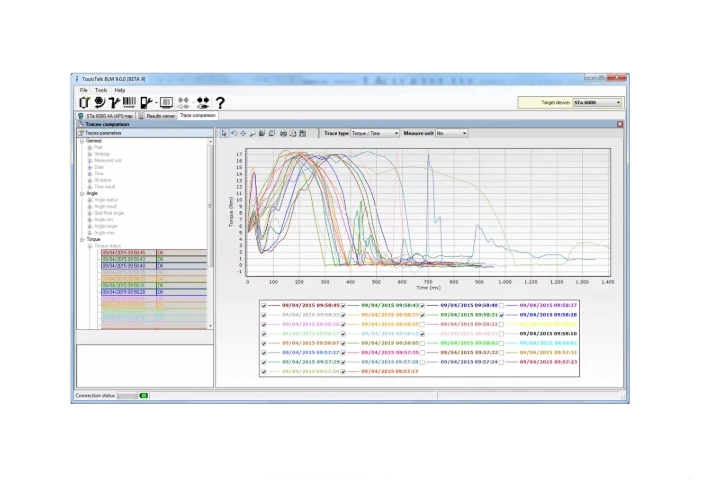Image resolution: width=717 pixels, height=480 pixels.
Task: Toggle checkbox for 09:58:37 trace in legend
Action: [502, 305]
